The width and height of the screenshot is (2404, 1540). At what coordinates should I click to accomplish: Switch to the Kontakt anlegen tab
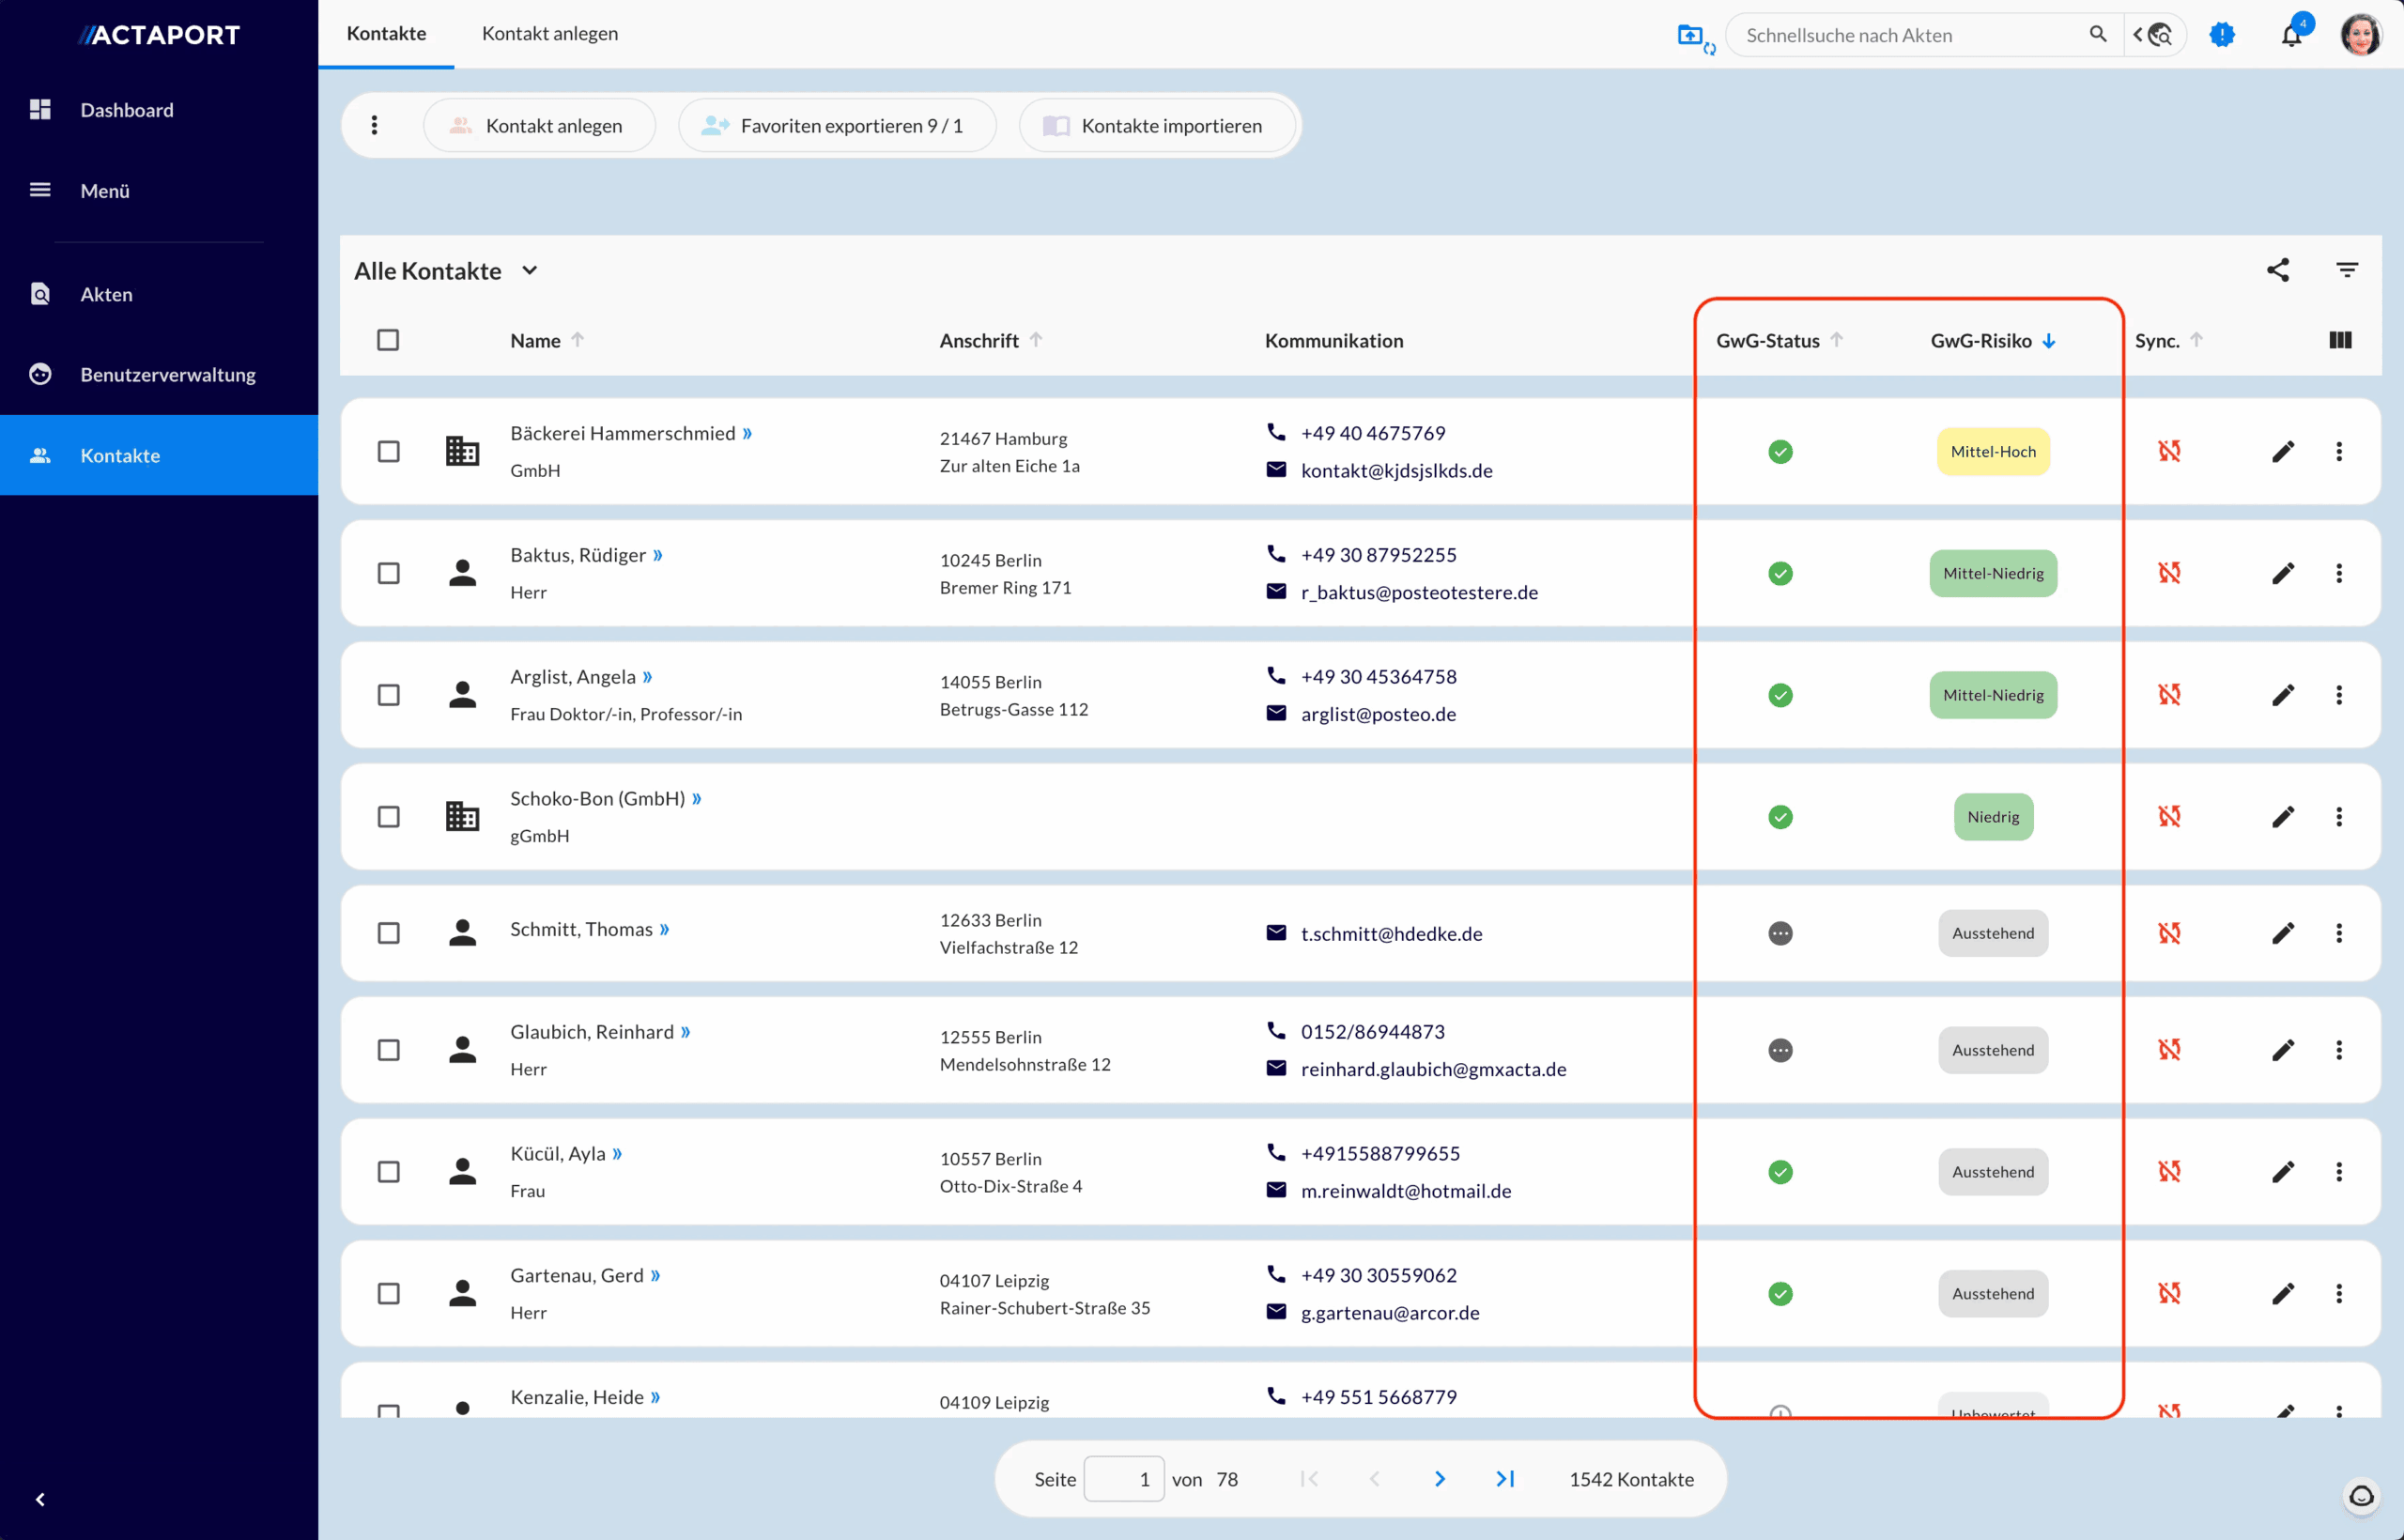[x=549, y=33]
